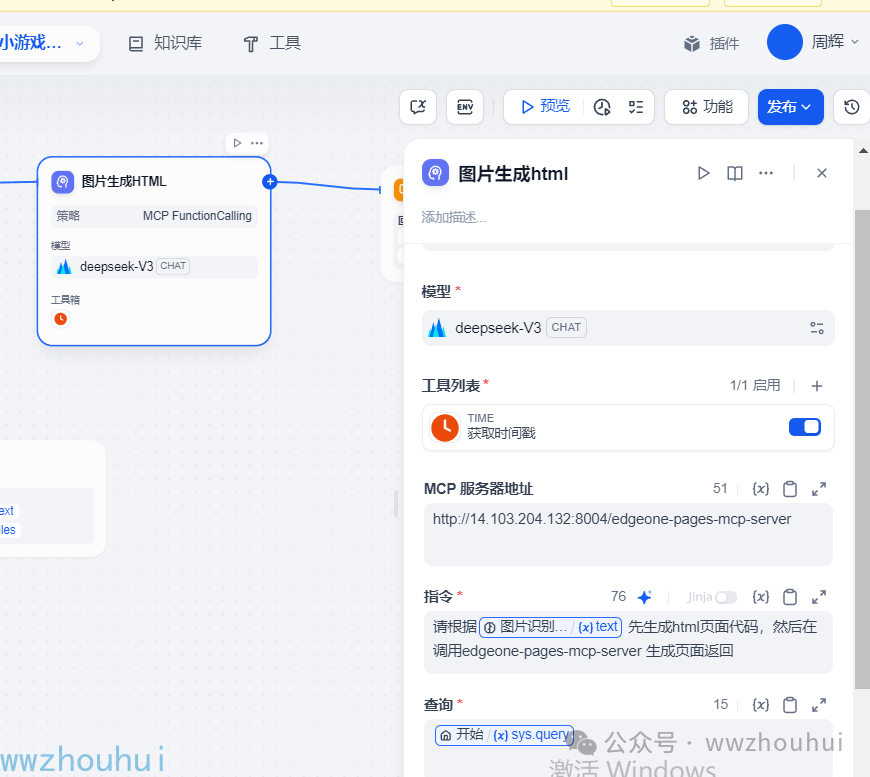Open the ENV environment variables button
The image size is (870, 777).
point(465,107)
